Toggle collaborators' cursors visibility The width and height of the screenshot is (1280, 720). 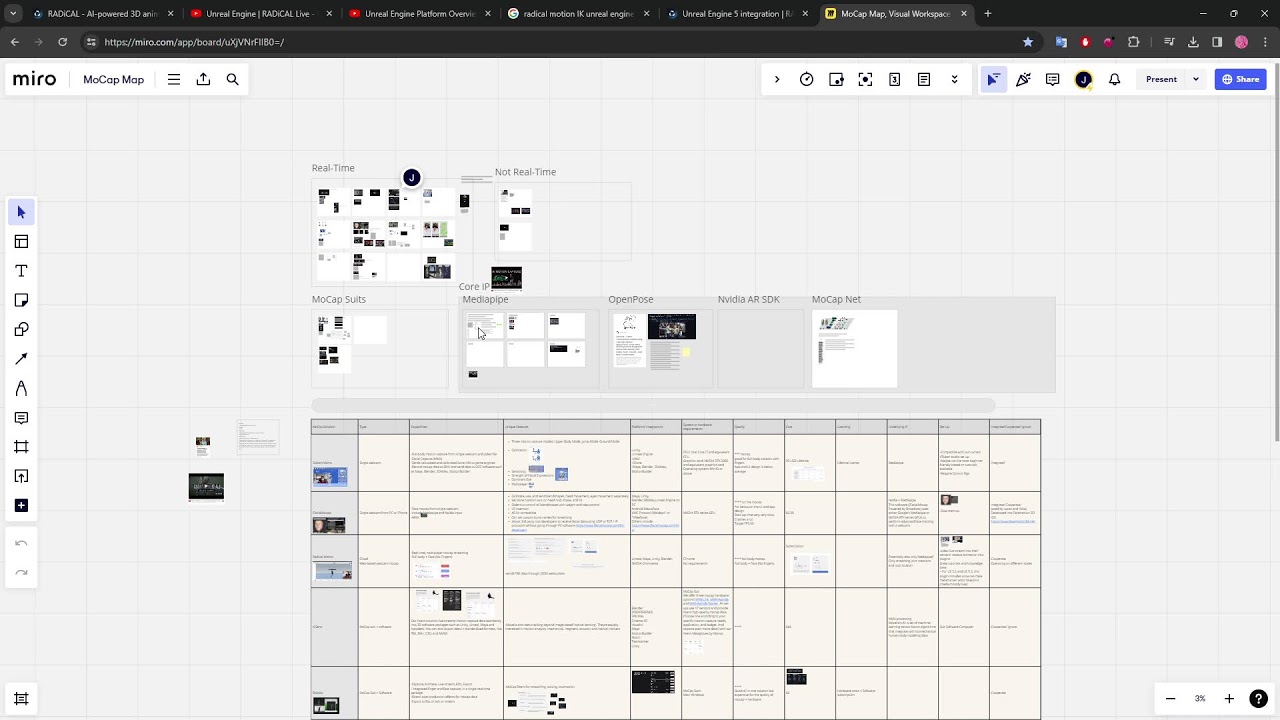pos(993,79)
